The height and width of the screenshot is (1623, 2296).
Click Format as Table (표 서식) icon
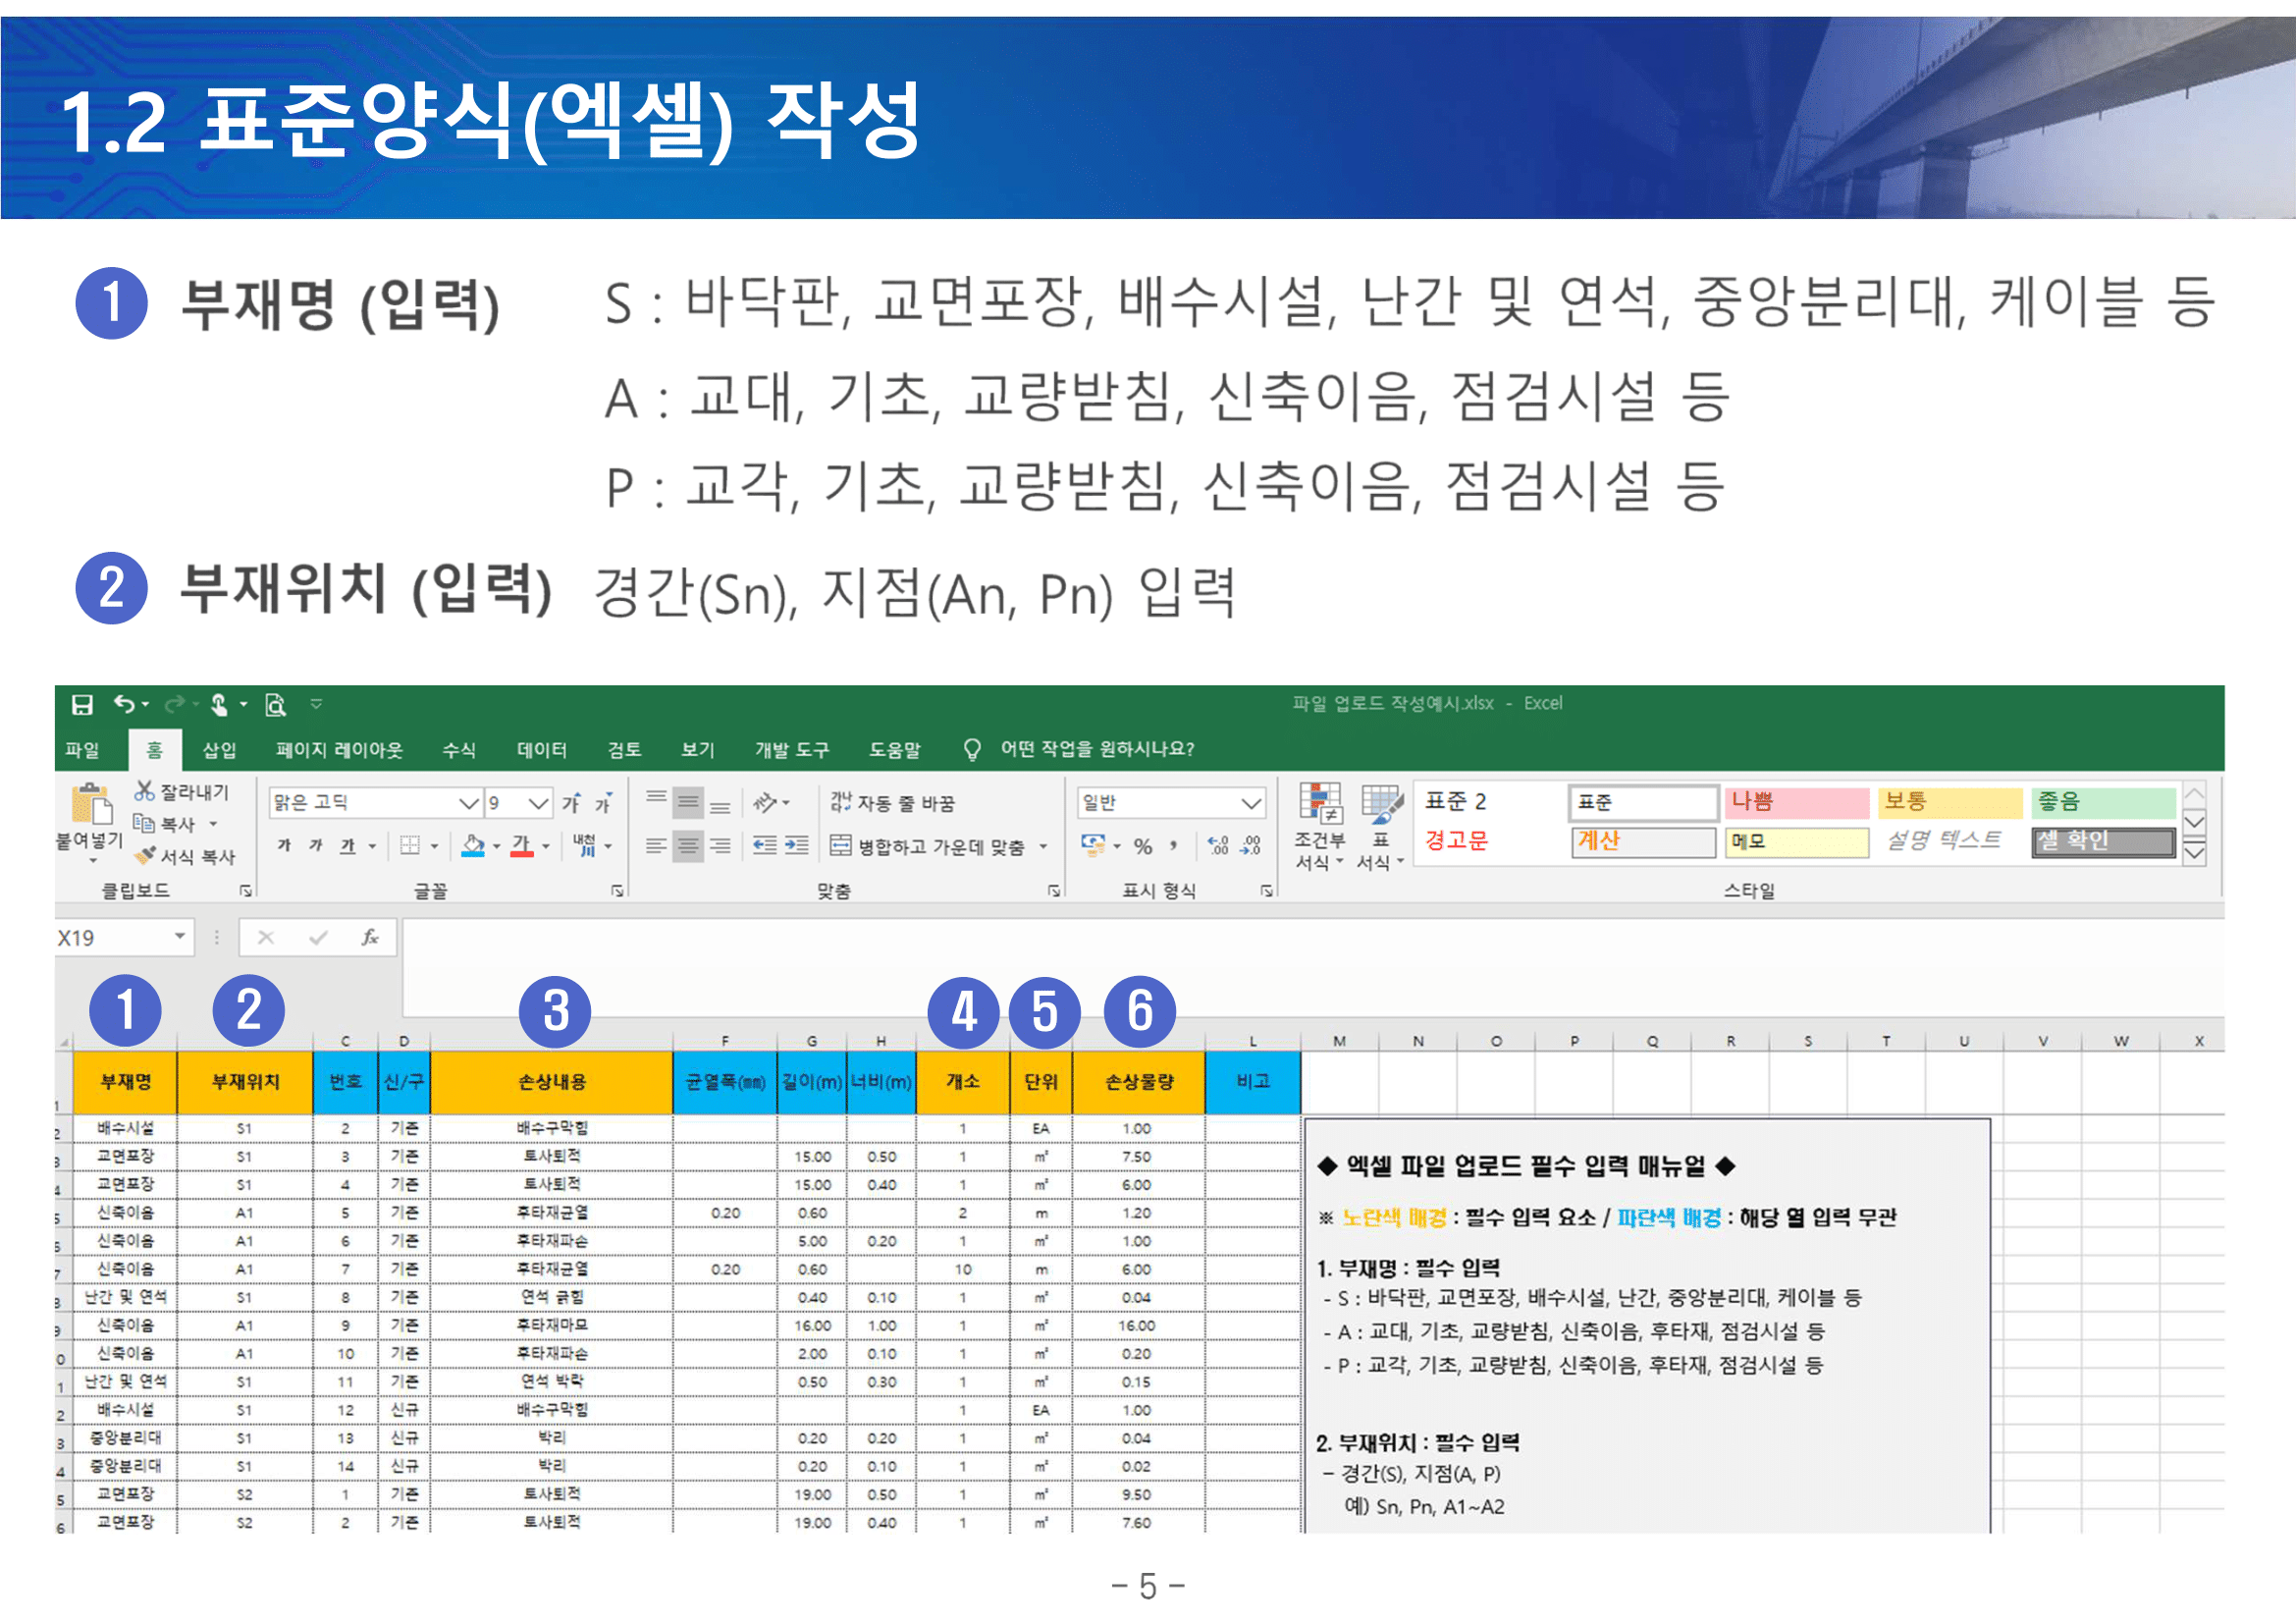coord(1382,804)
